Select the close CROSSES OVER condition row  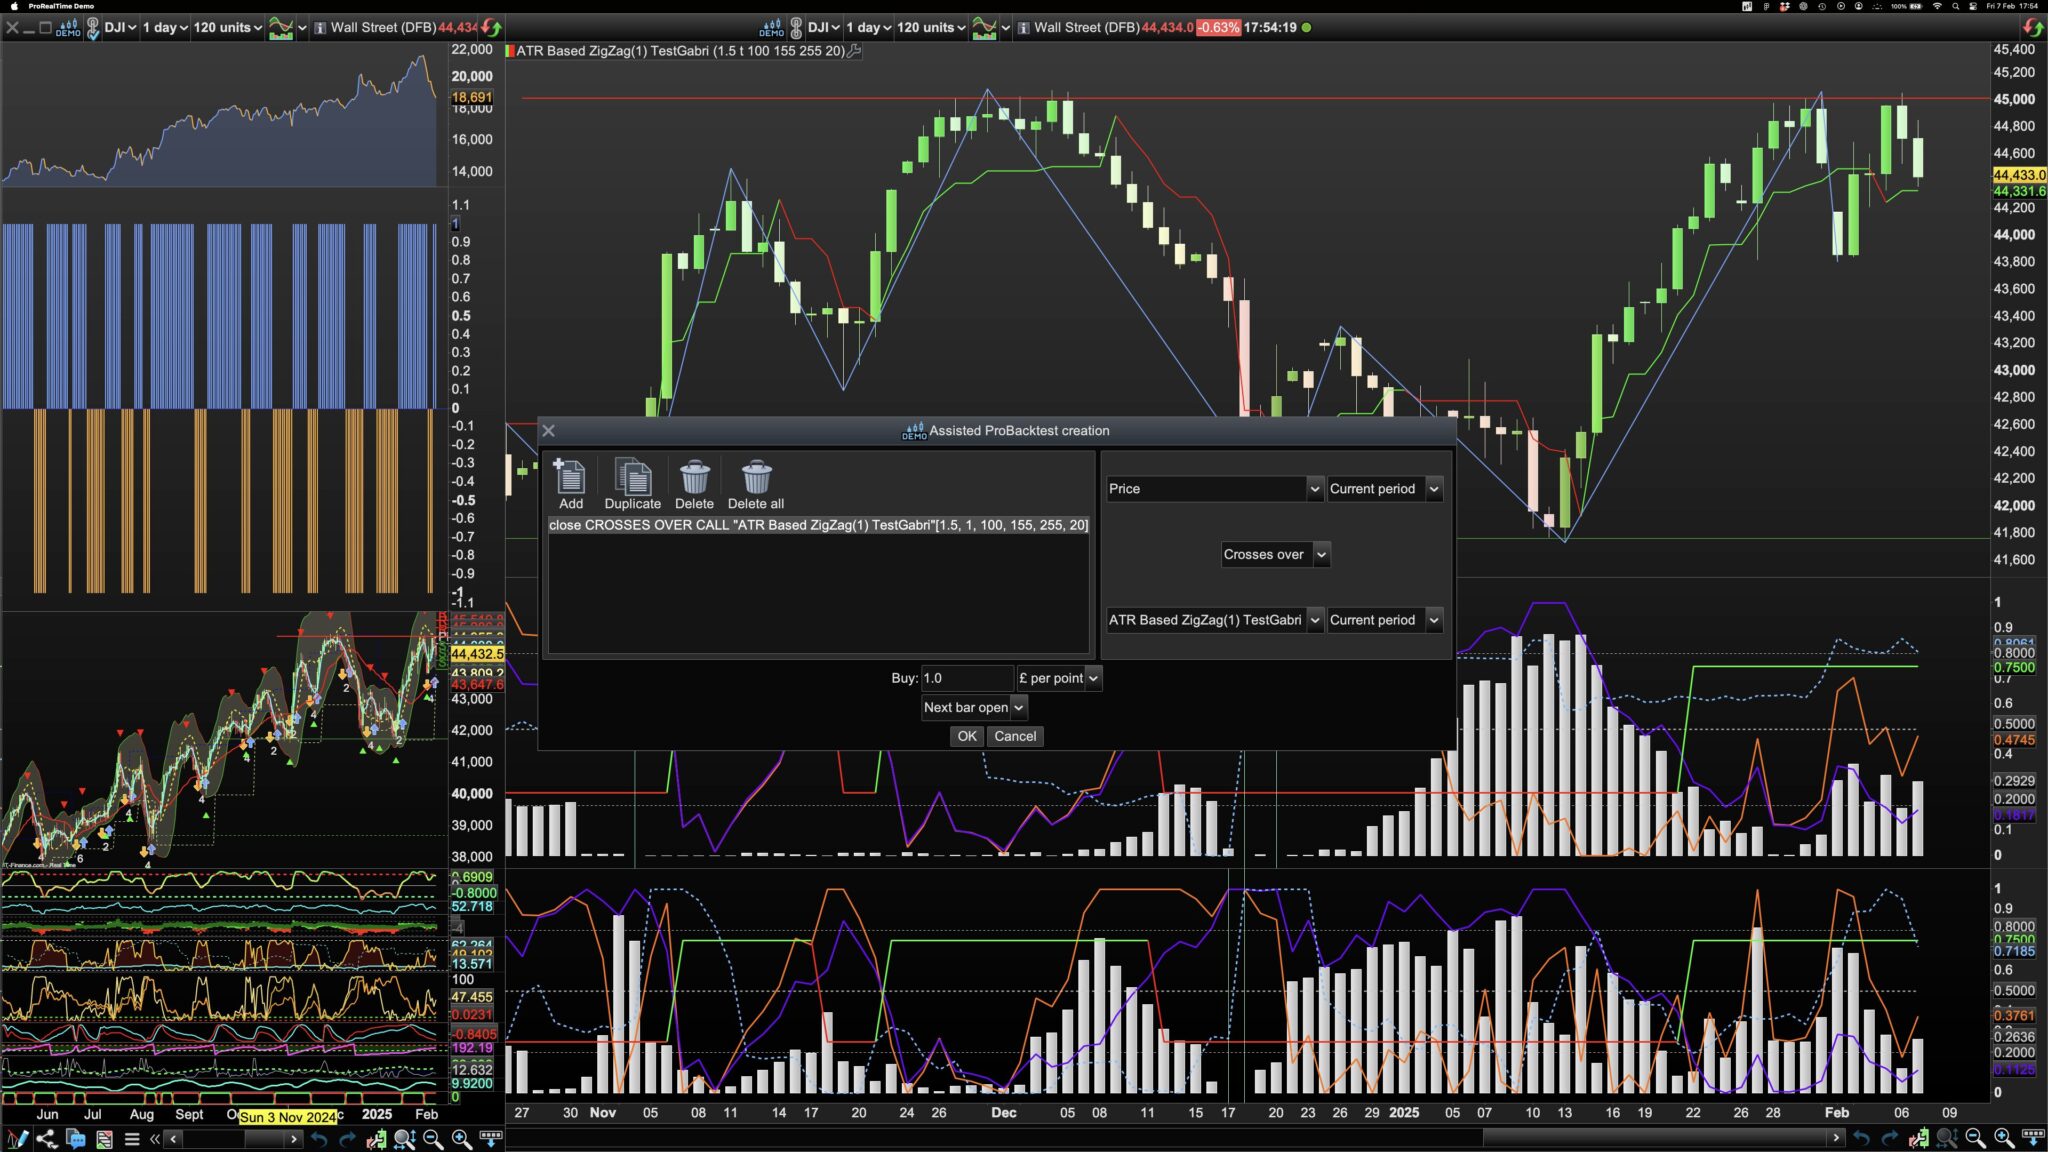coord(817,525)
